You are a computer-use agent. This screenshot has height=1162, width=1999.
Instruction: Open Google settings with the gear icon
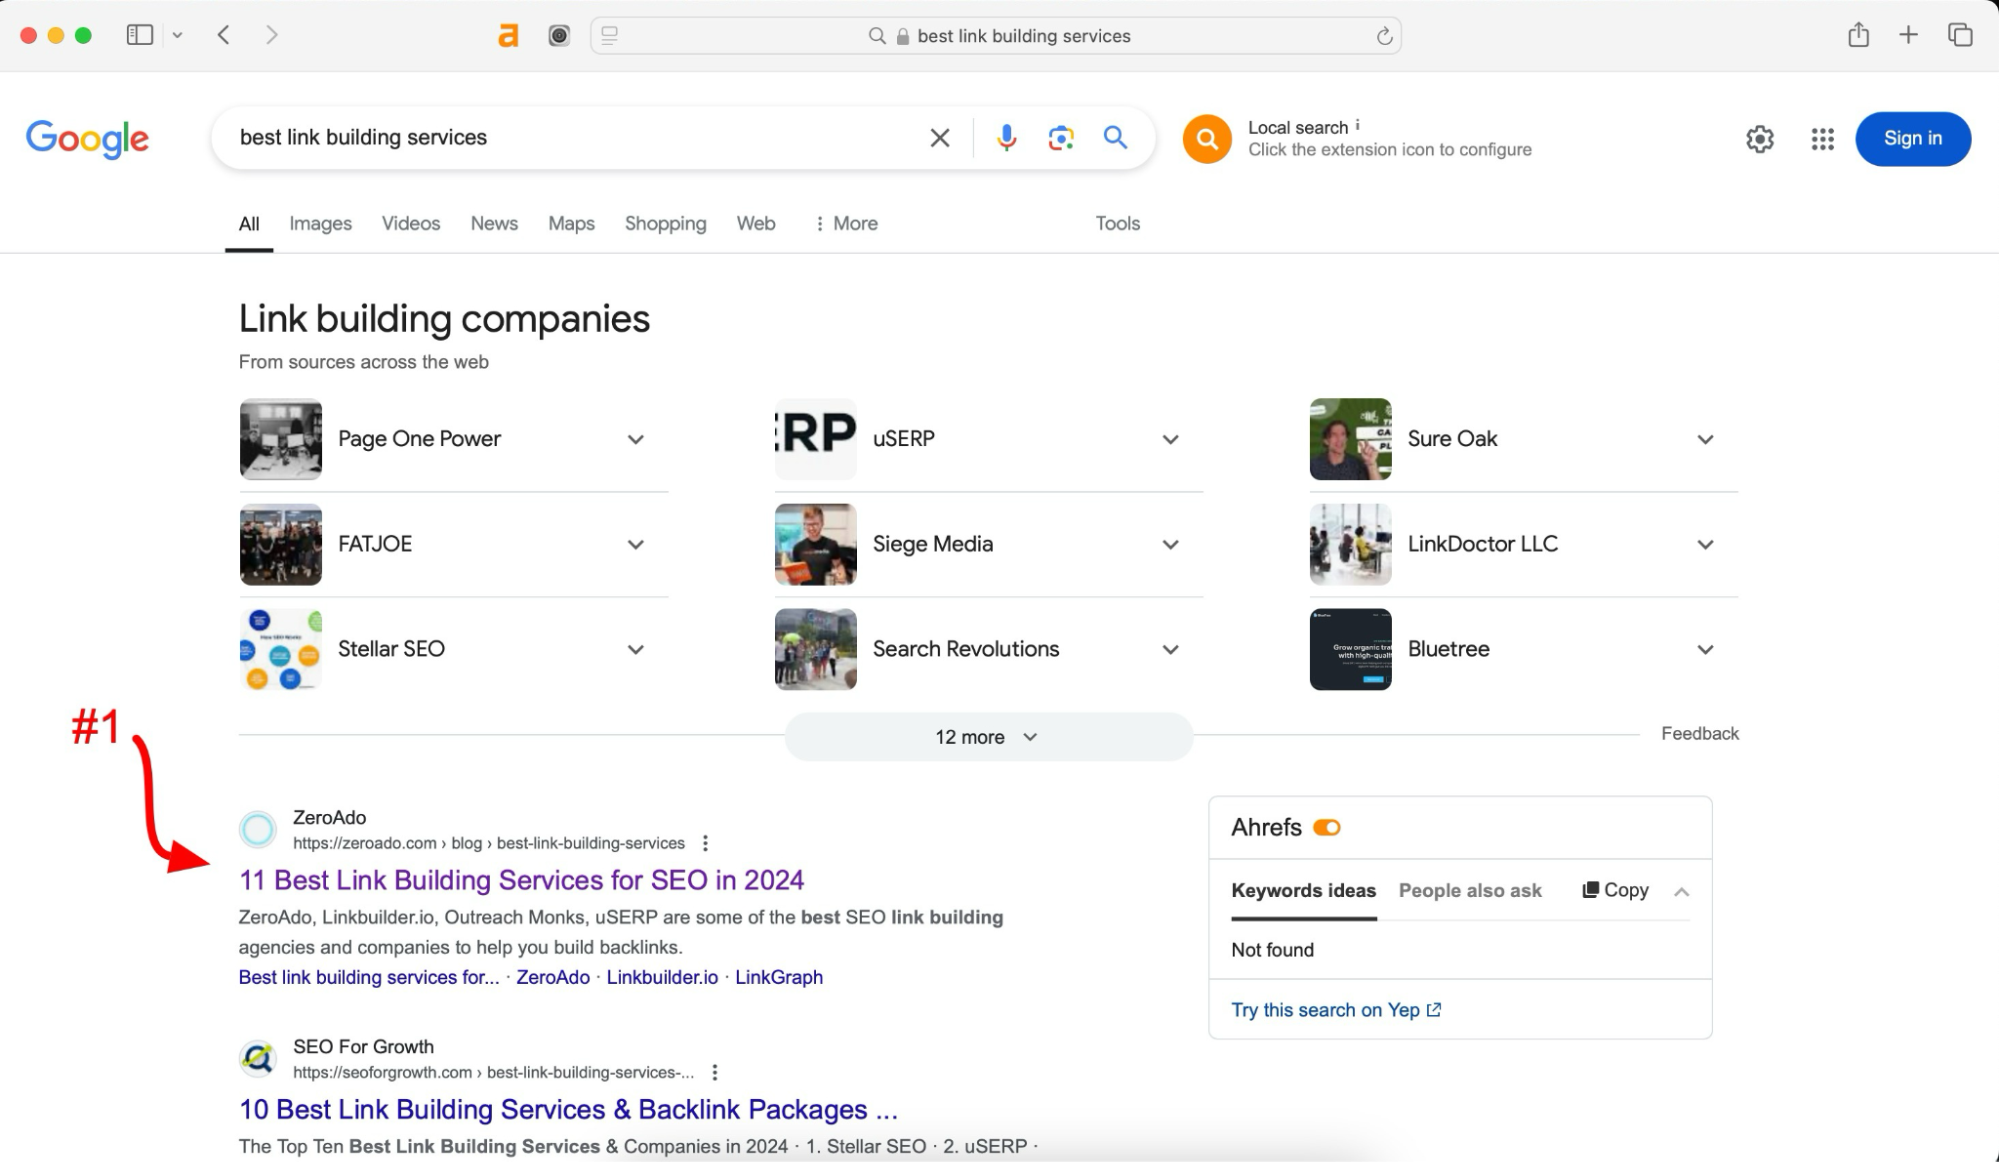pos(1760,139)
